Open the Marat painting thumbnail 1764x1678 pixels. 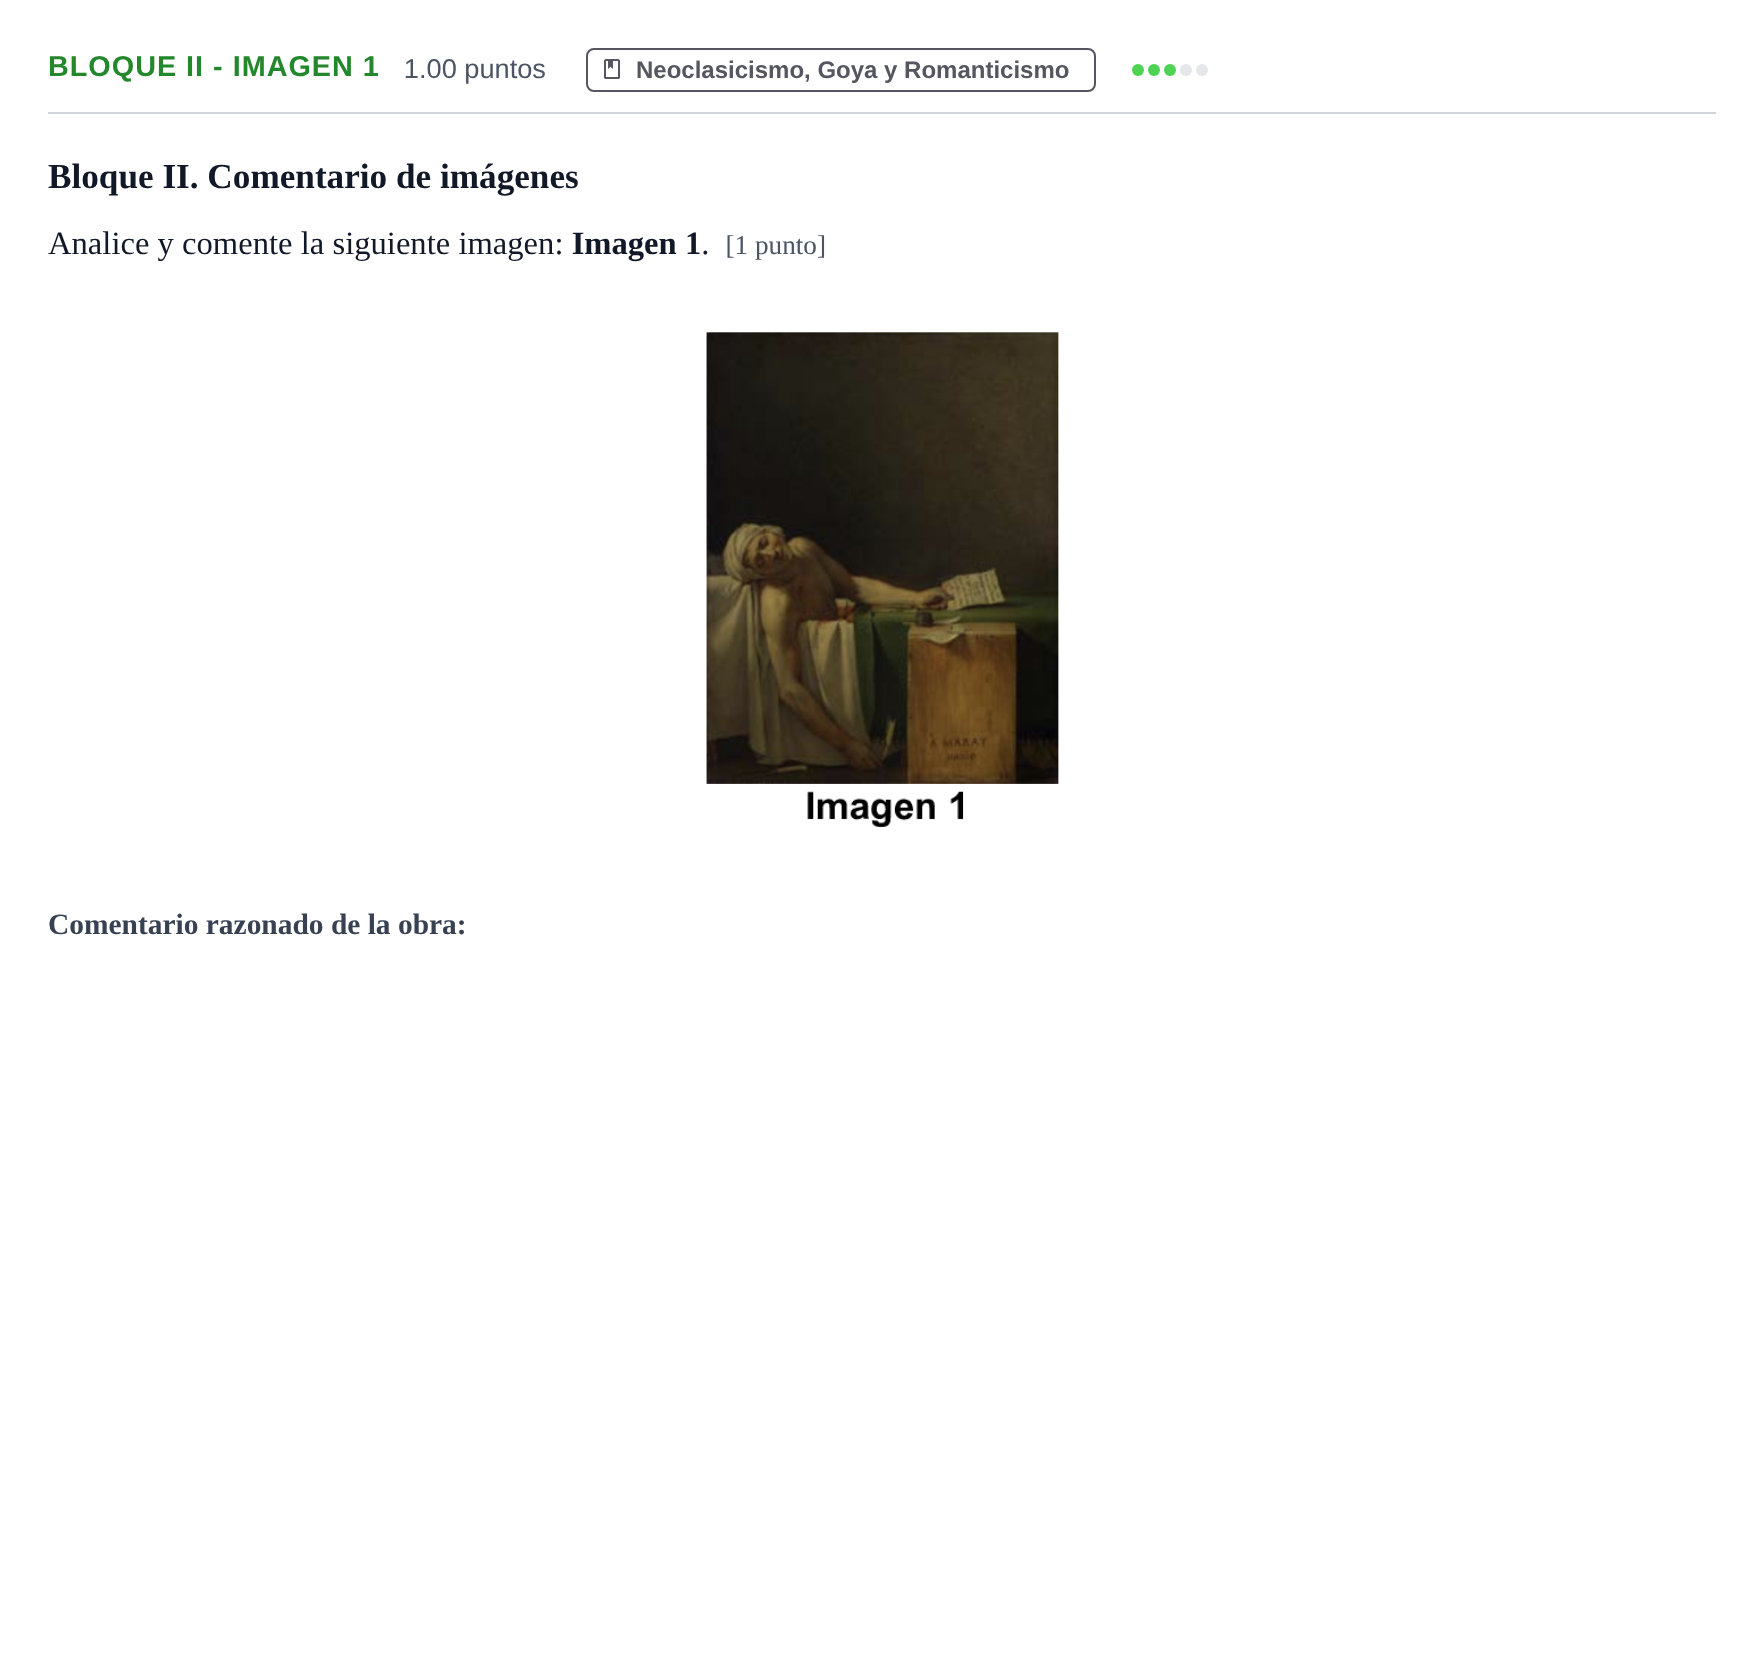pos(882,558)
